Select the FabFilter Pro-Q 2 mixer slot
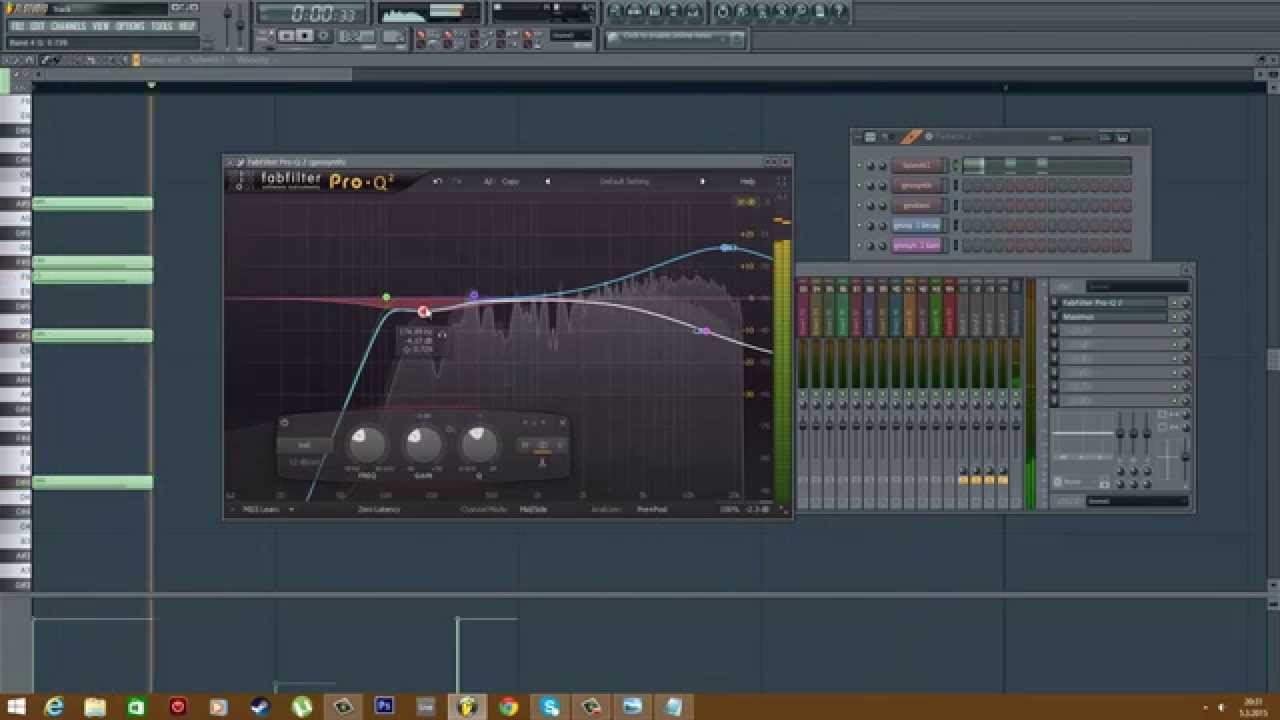The width and height of the screenshot is (1280, 720). pos(1113,302)
